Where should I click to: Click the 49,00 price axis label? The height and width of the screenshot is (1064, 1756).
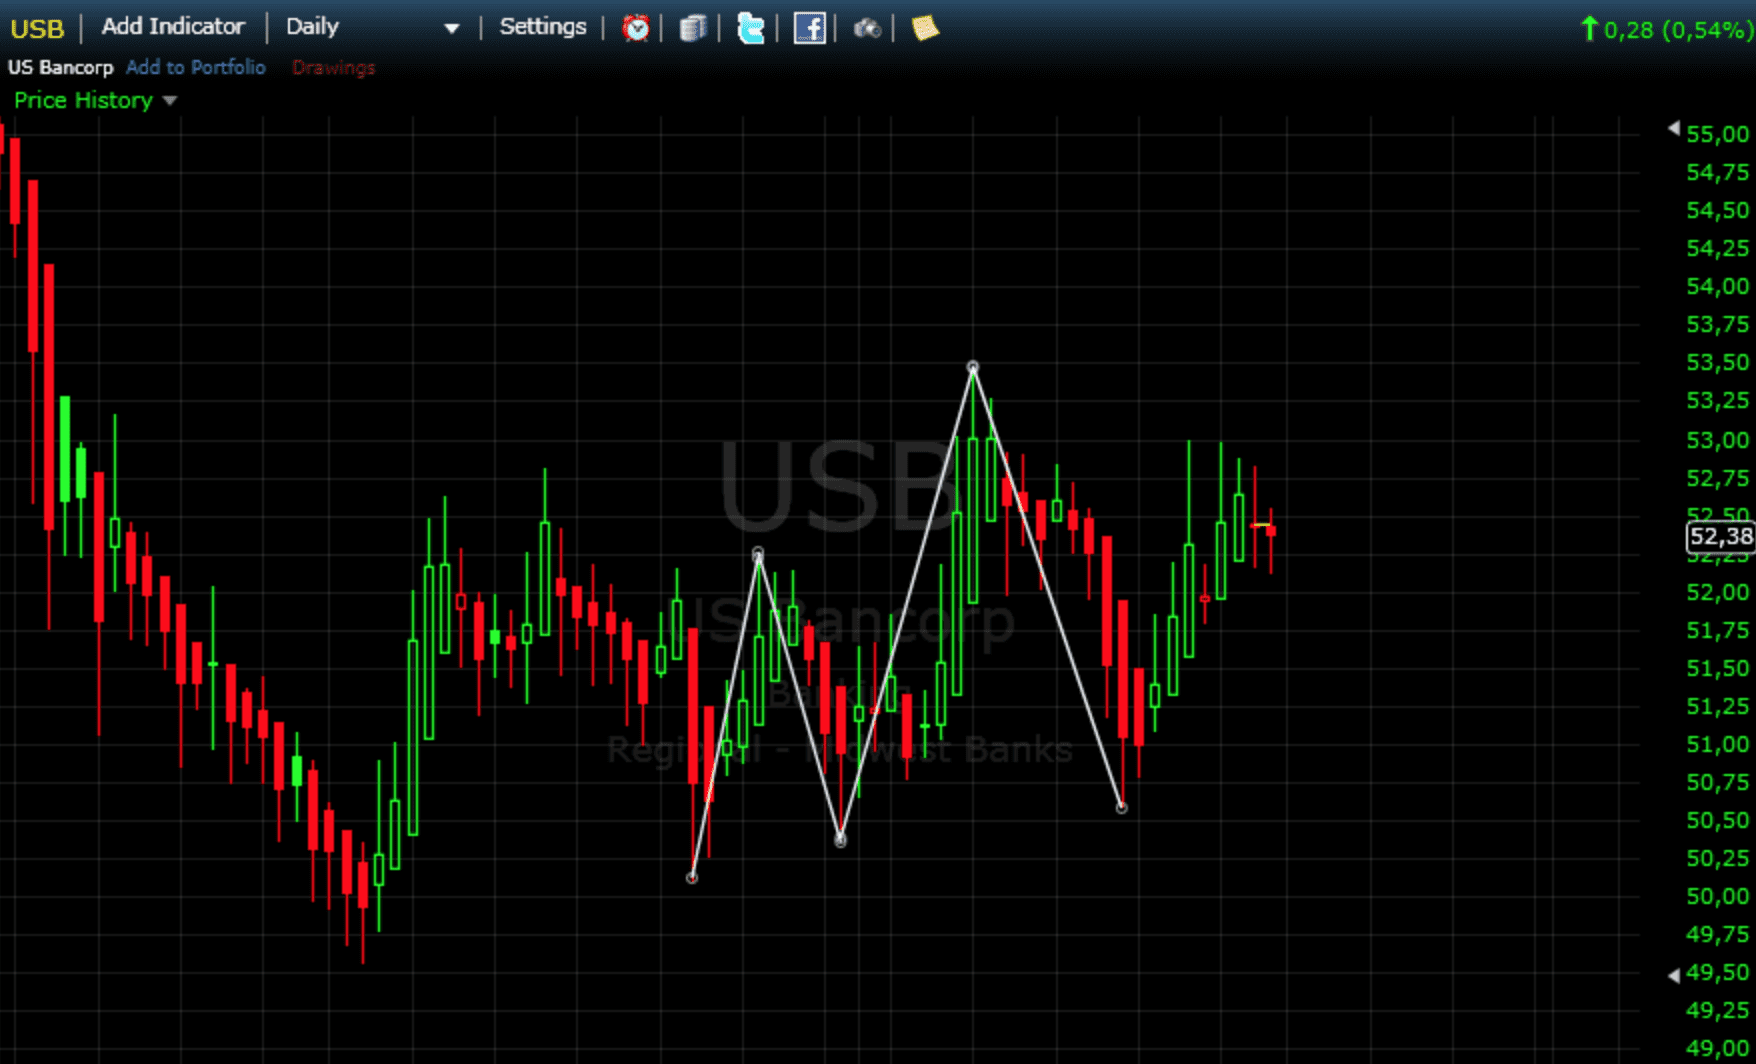[x=1717, y=1048]
